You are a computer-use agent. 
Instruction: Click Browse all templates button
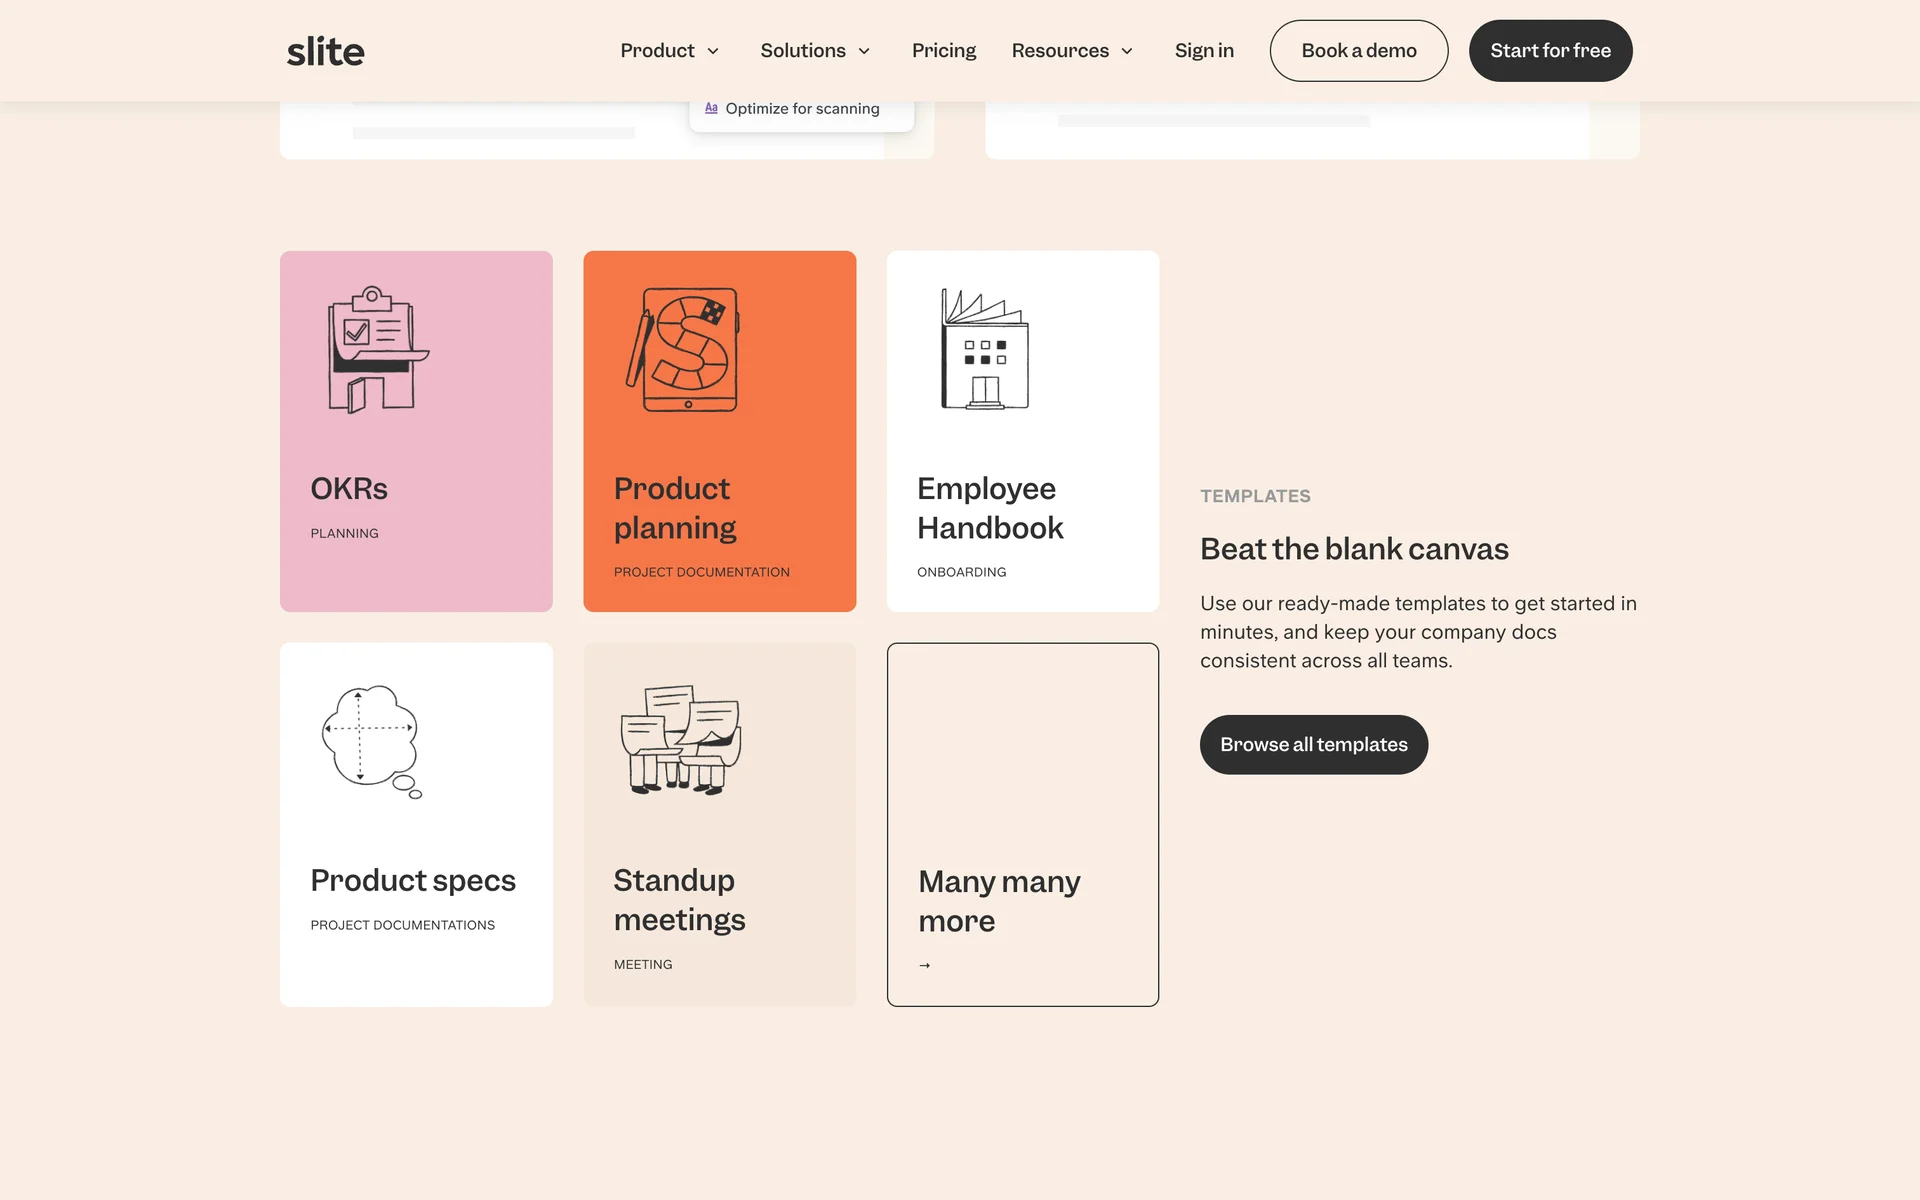click(x=1313, y=745)
